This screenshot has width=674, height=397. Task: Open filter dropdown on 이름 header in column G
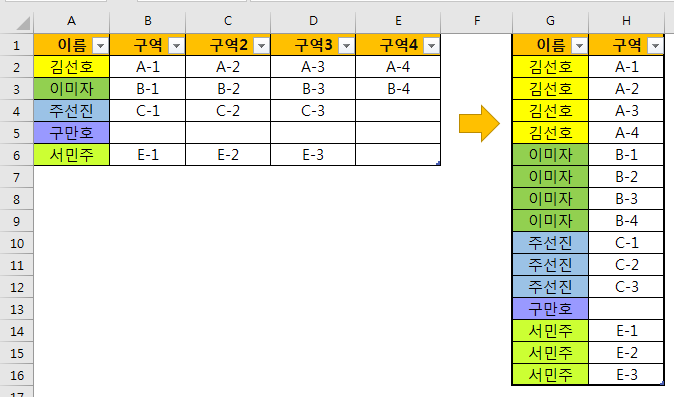(579, 45)
